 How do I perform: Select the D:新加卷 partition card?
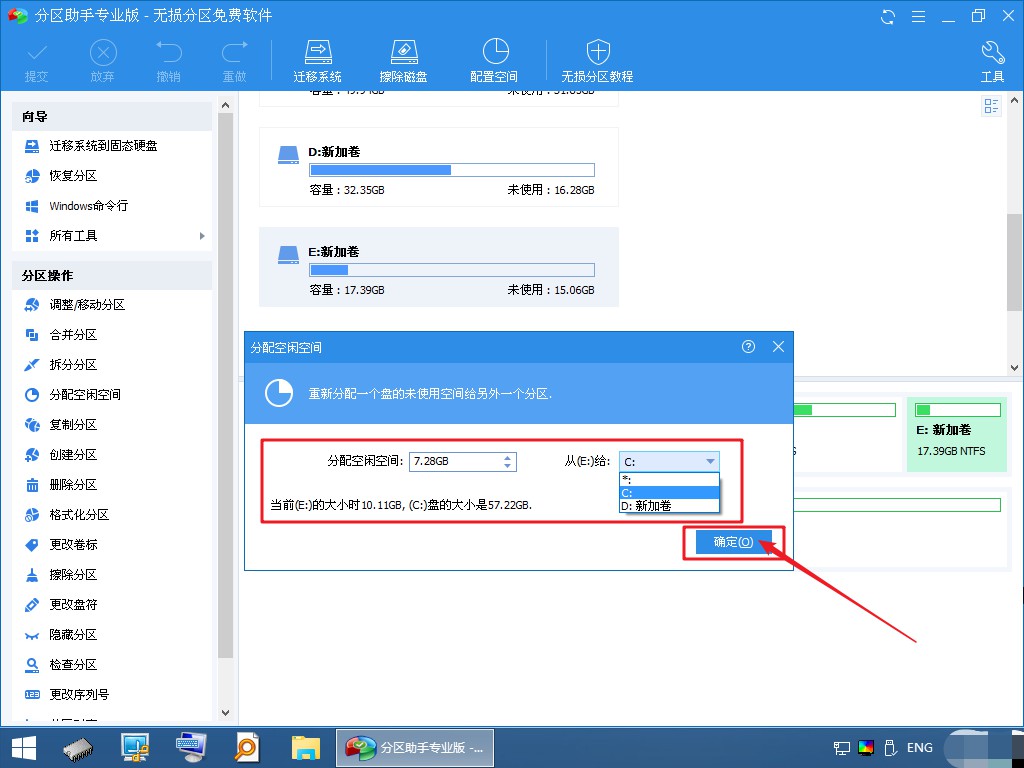coord(439,167)
